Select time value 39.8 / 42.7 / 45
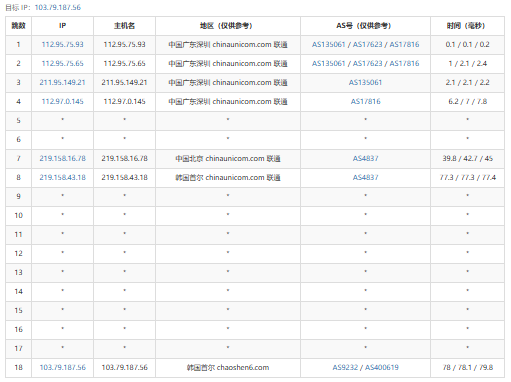Viewport: 511px width, 382px height. coord(467,158)
